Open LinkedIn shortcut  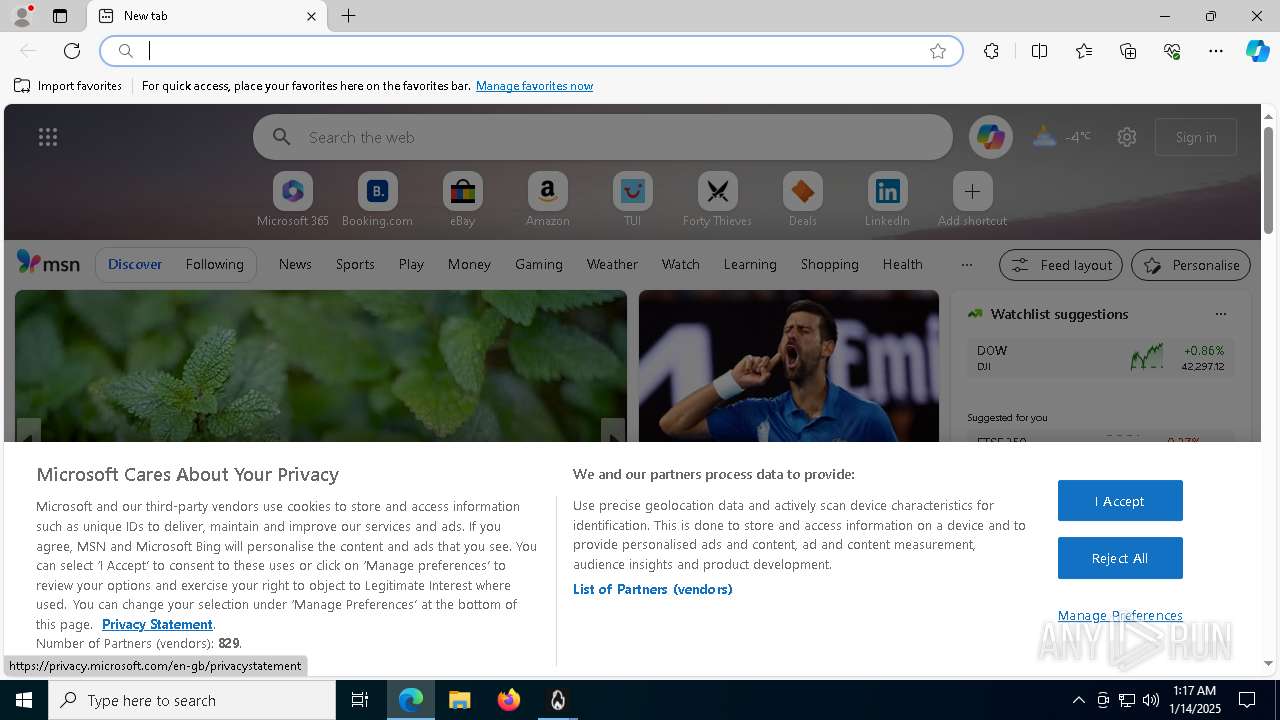pos(887,200)
